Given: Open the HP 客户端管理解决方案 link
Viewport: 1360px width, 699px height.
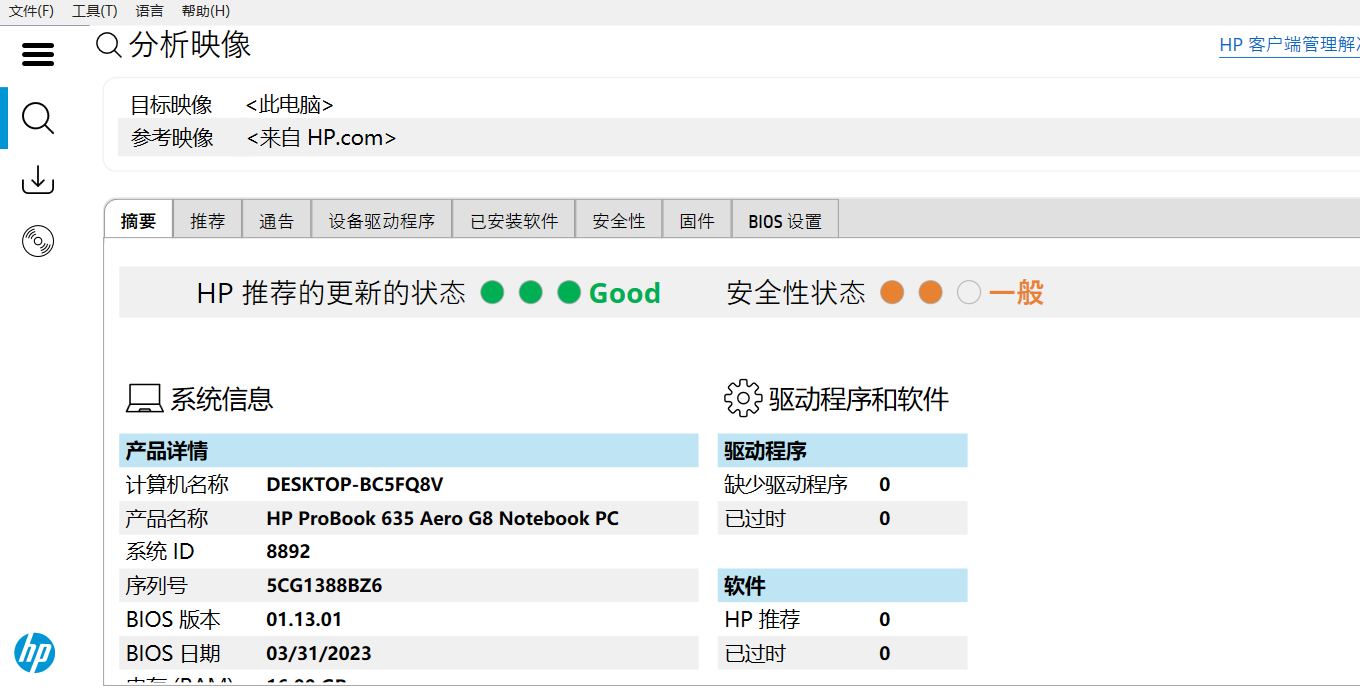Looking at the screenshot, I should click(x=1288, y=46).
